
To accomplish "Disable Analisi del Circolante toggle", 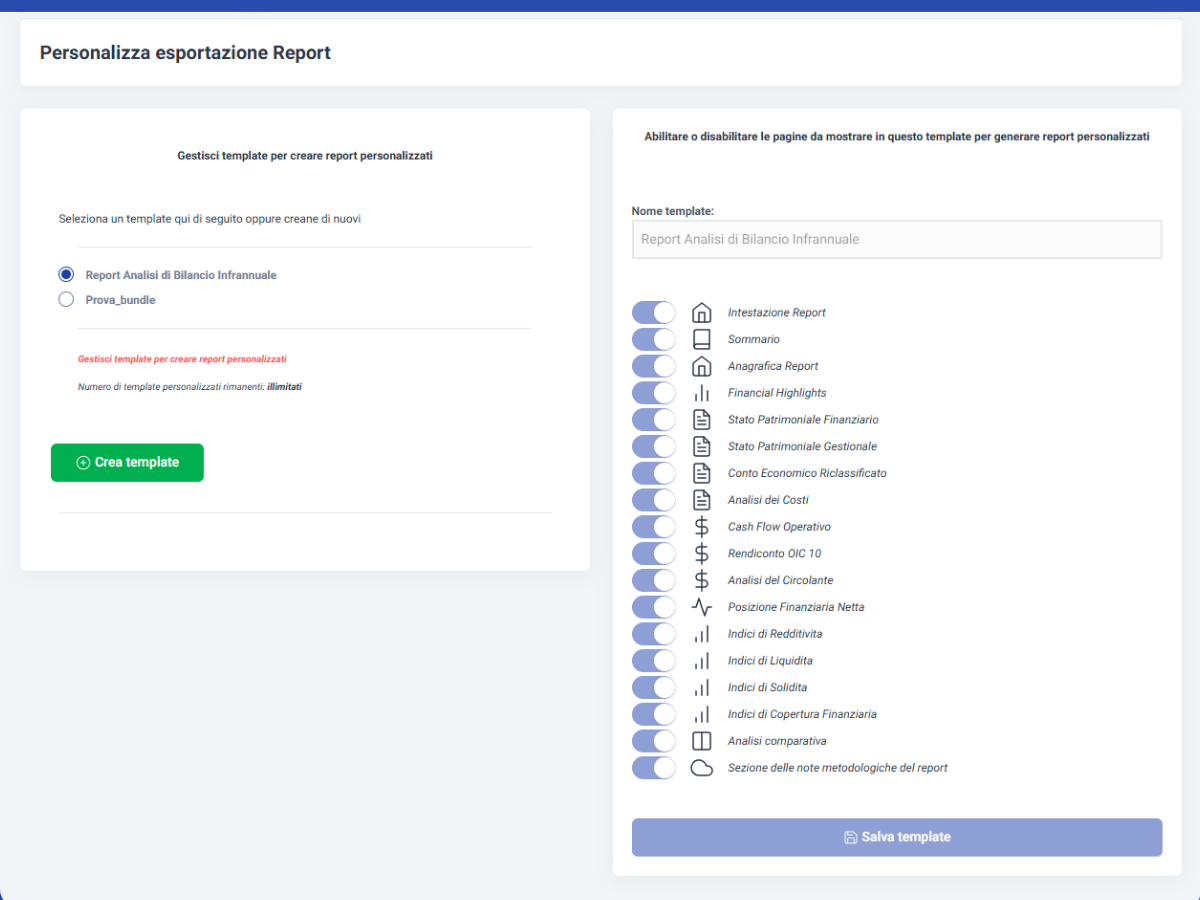I will [x=654, y=580].
